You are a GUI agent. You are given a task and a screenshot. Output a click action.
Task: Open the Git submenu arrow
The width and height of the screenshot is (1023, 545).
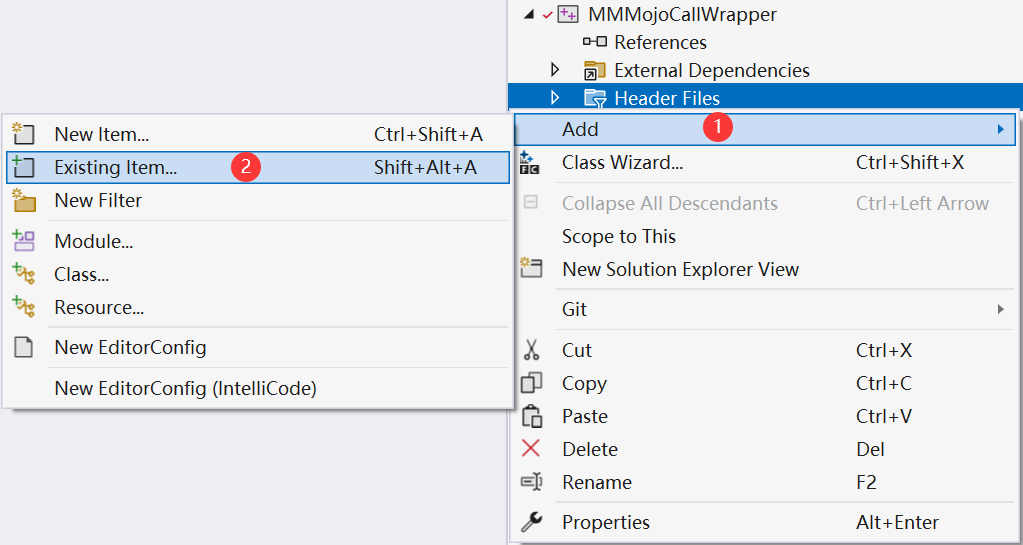(x=1001, y=309)
